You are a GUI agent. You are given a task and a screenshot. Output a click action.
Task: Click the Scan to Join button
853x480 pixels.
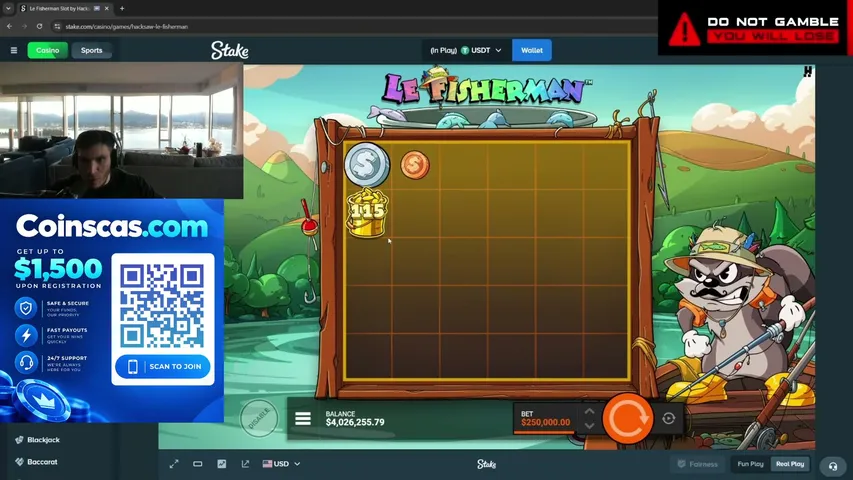pos(163,367)
